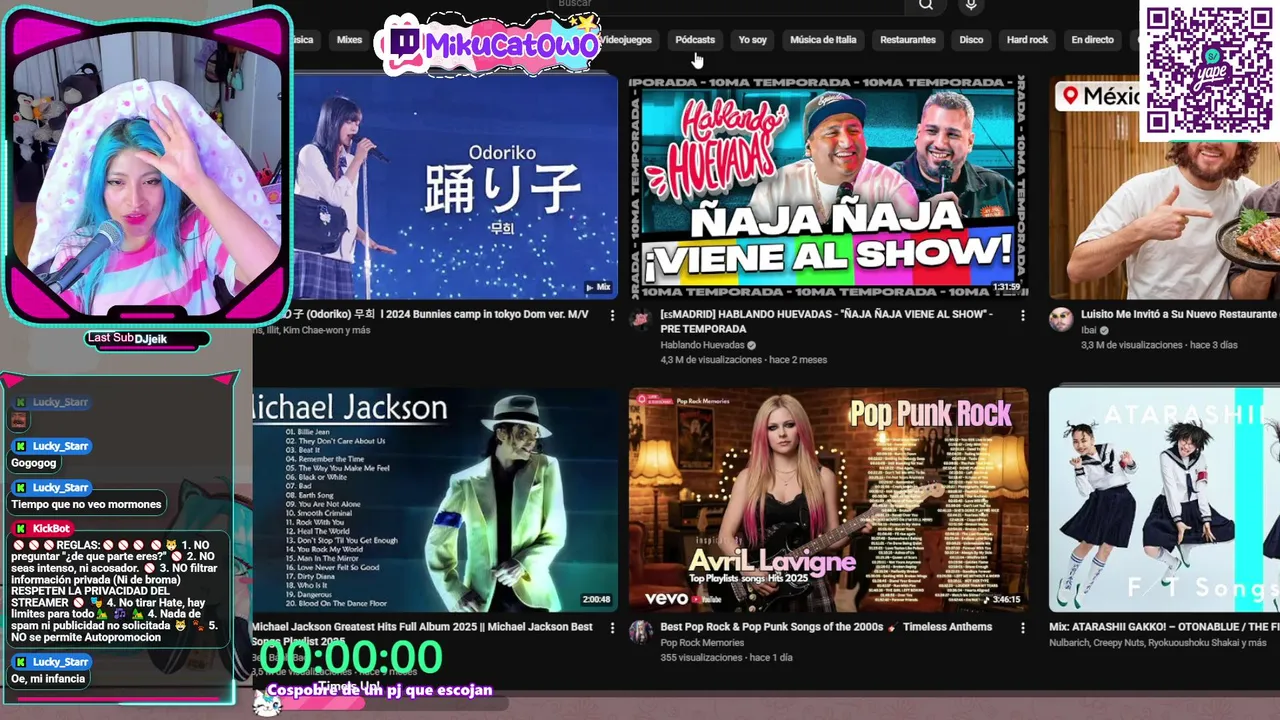The width and height of the screenshot is (1280, 720).
Task: Open Michael Jackson Greatest Hits title
Action: pos(422,633)
